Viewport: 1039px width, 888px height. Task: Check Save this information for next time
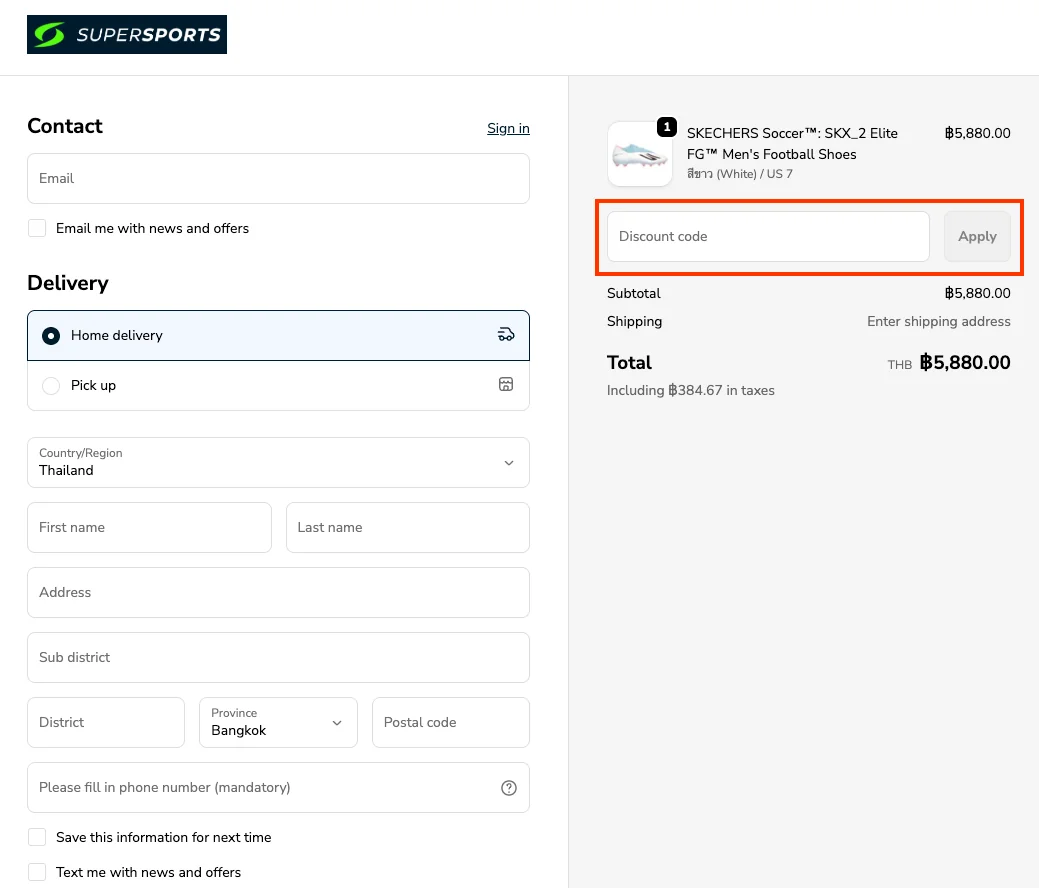click(x=37, y=837)
